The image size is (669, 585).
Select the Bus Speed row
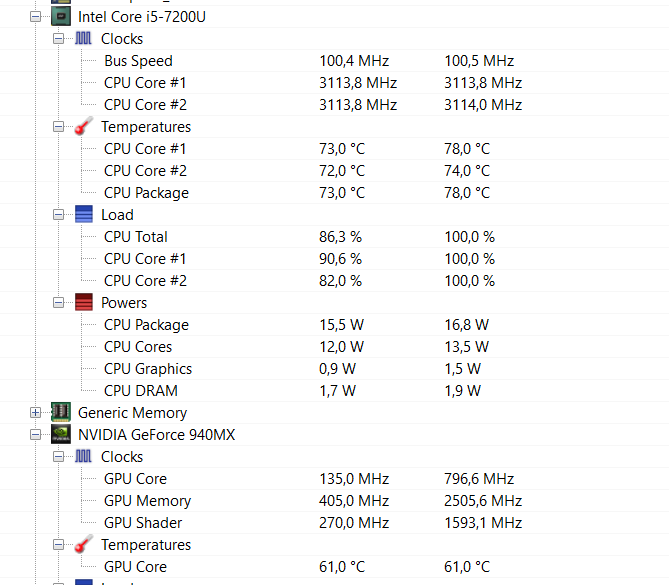click(138, 61)
